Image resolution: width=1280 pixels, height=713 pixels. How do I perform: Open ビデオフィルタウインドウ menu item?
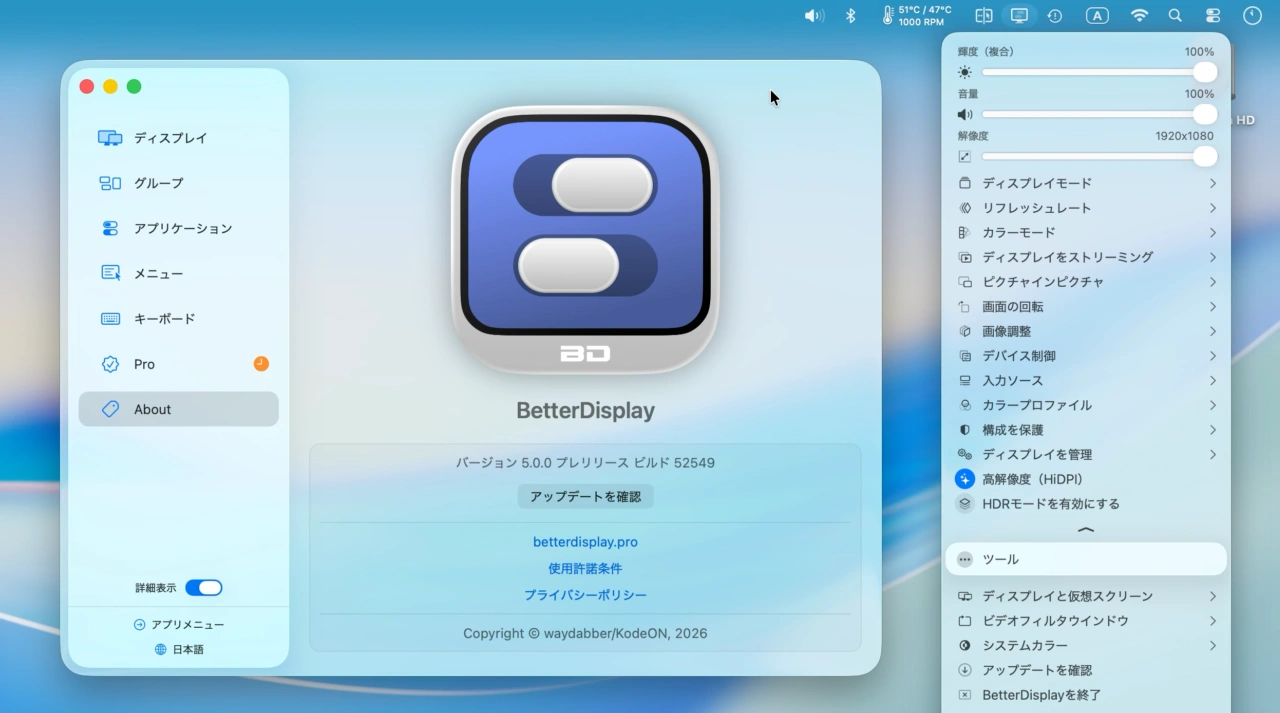pos(1086,621)
